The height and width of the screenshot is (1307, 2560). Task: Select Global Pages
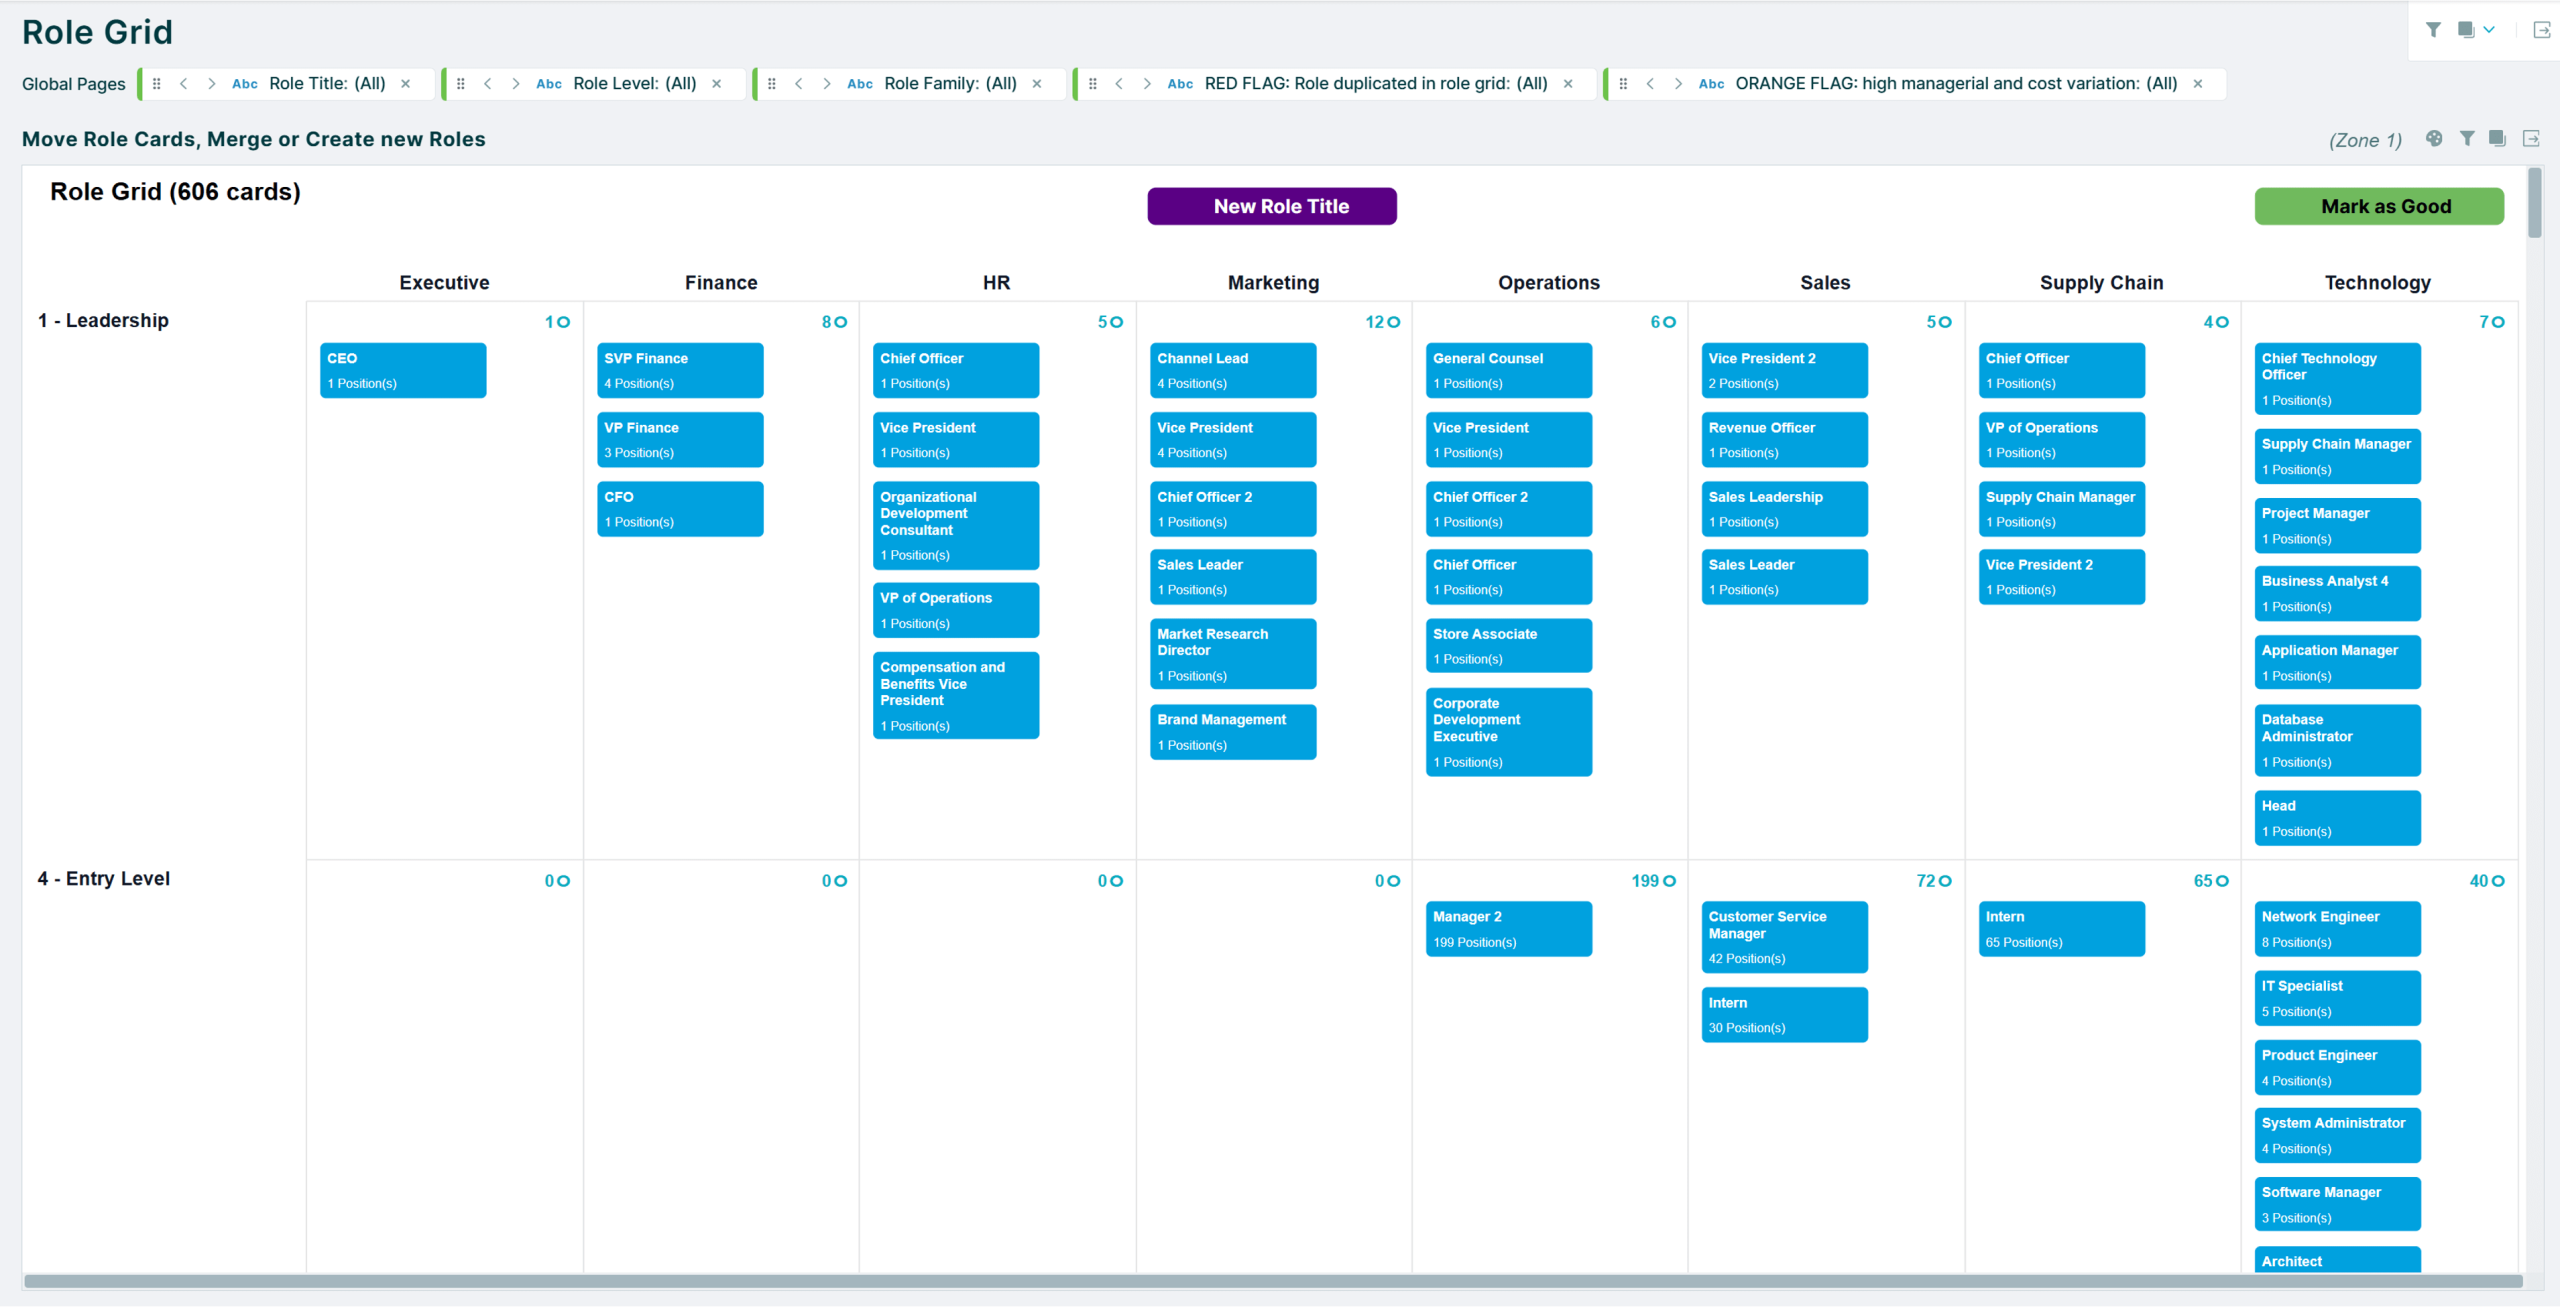pyautogui.click(x=73, y=84)
